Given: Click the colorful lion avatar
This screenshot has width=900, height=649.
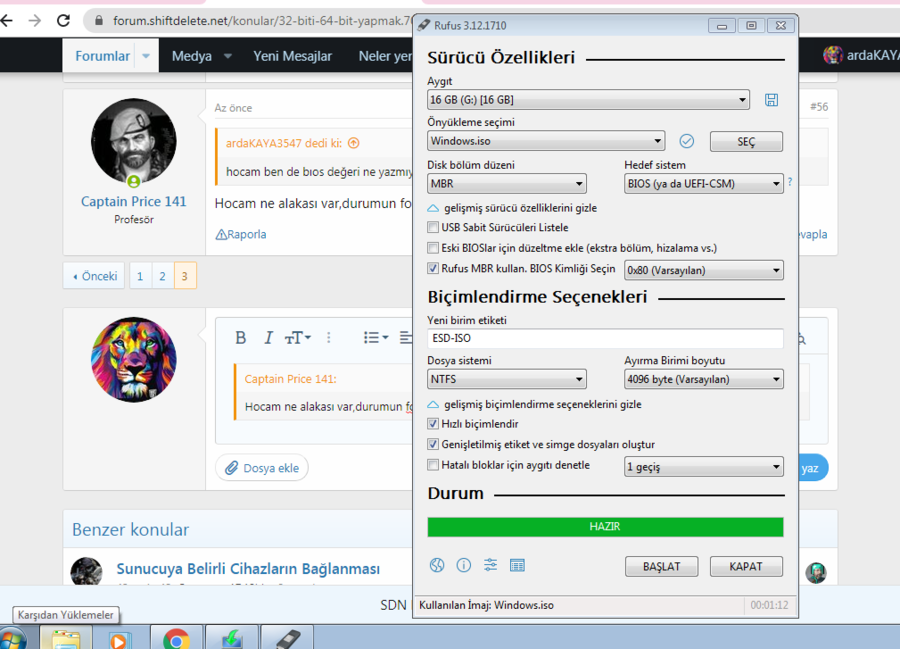Looking at the screenshot, I should tap(134, 360).
